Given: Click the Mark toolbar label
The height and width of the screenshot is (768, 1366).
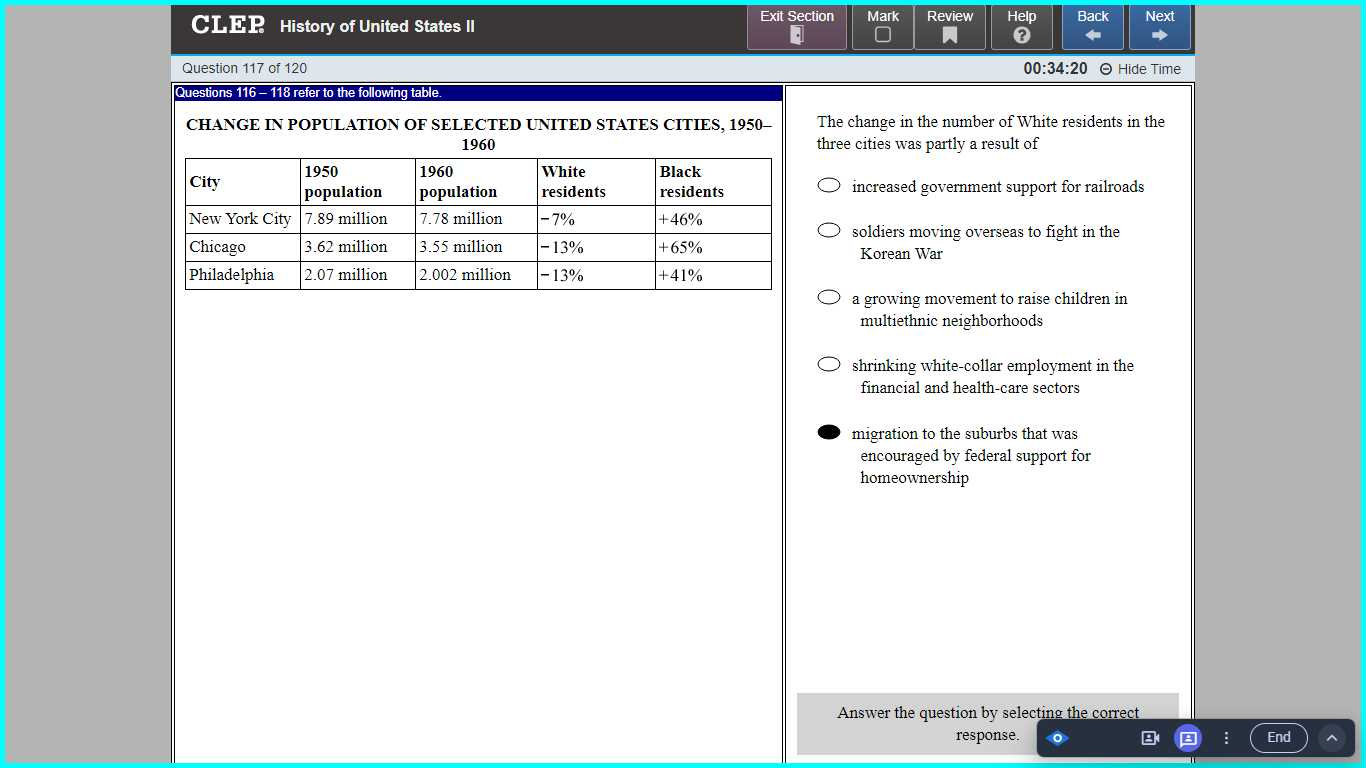Looking at the screenshot, I should (882, 16).
